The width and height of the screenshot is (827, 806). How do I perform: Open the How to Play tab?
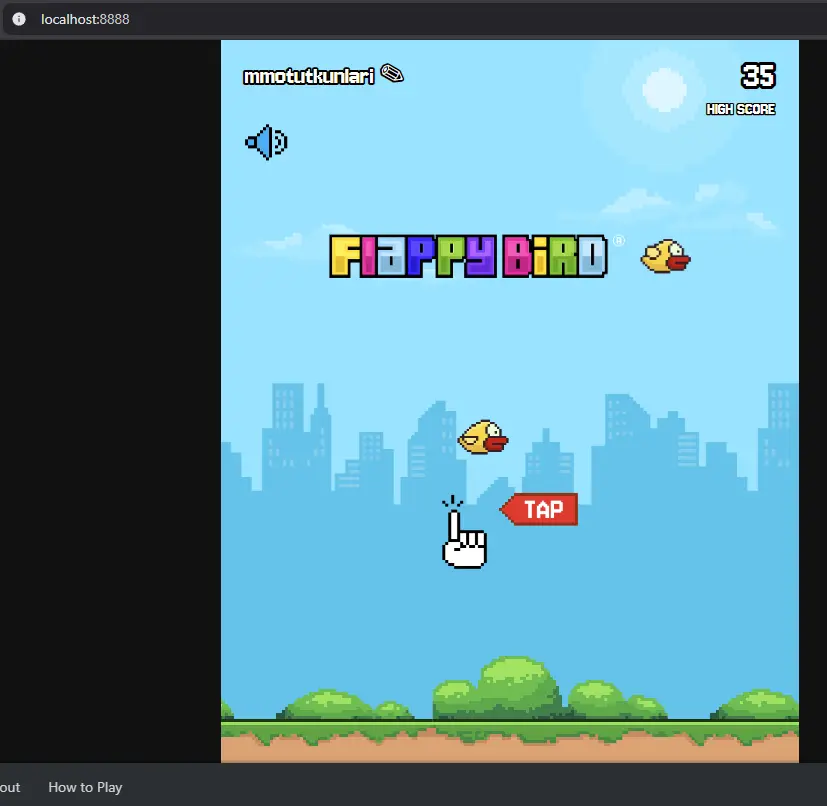click(85, 787)
